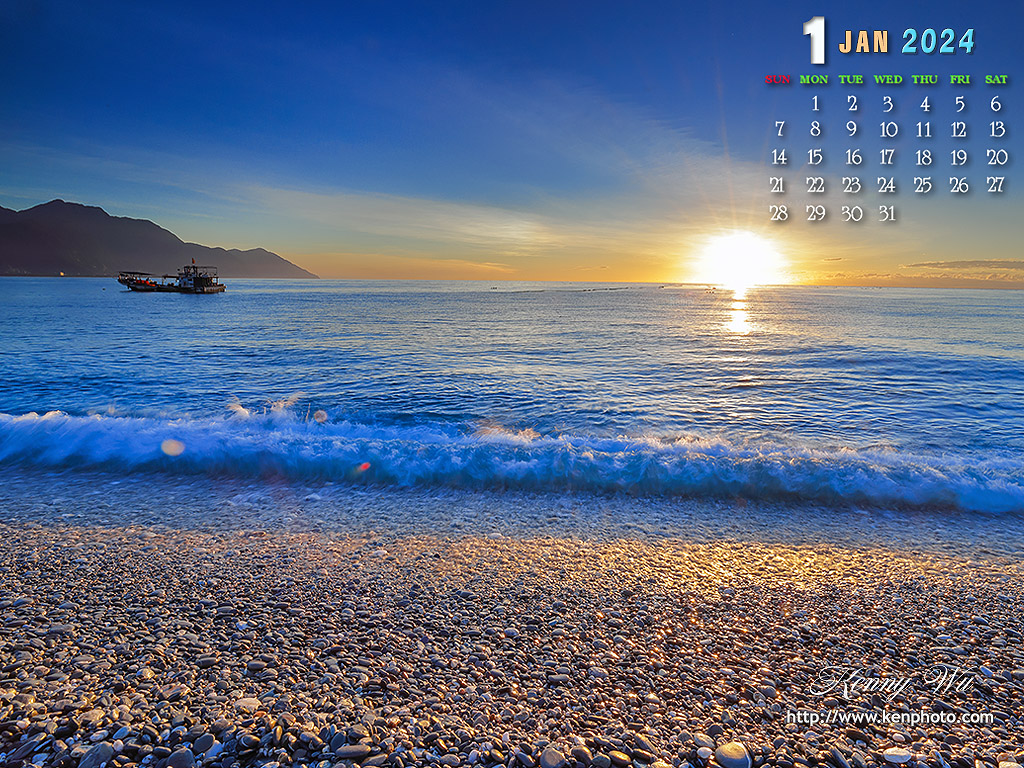This screenshot has height=768, width=1024.
Task: Select date 12 in the calendar
Action: tap(959, 129)
